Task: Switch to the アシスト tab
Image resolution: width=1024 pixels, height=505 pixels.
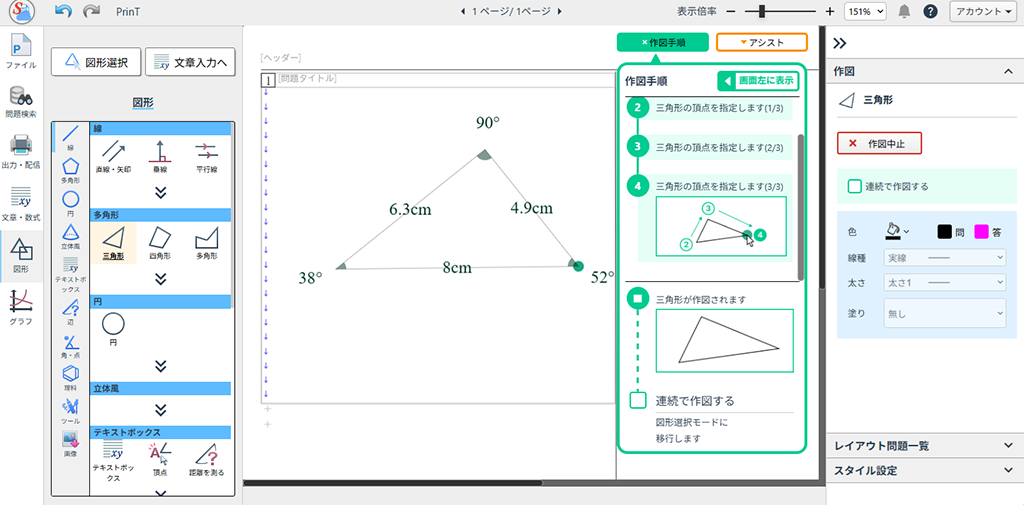Action: tap(763, 43)
